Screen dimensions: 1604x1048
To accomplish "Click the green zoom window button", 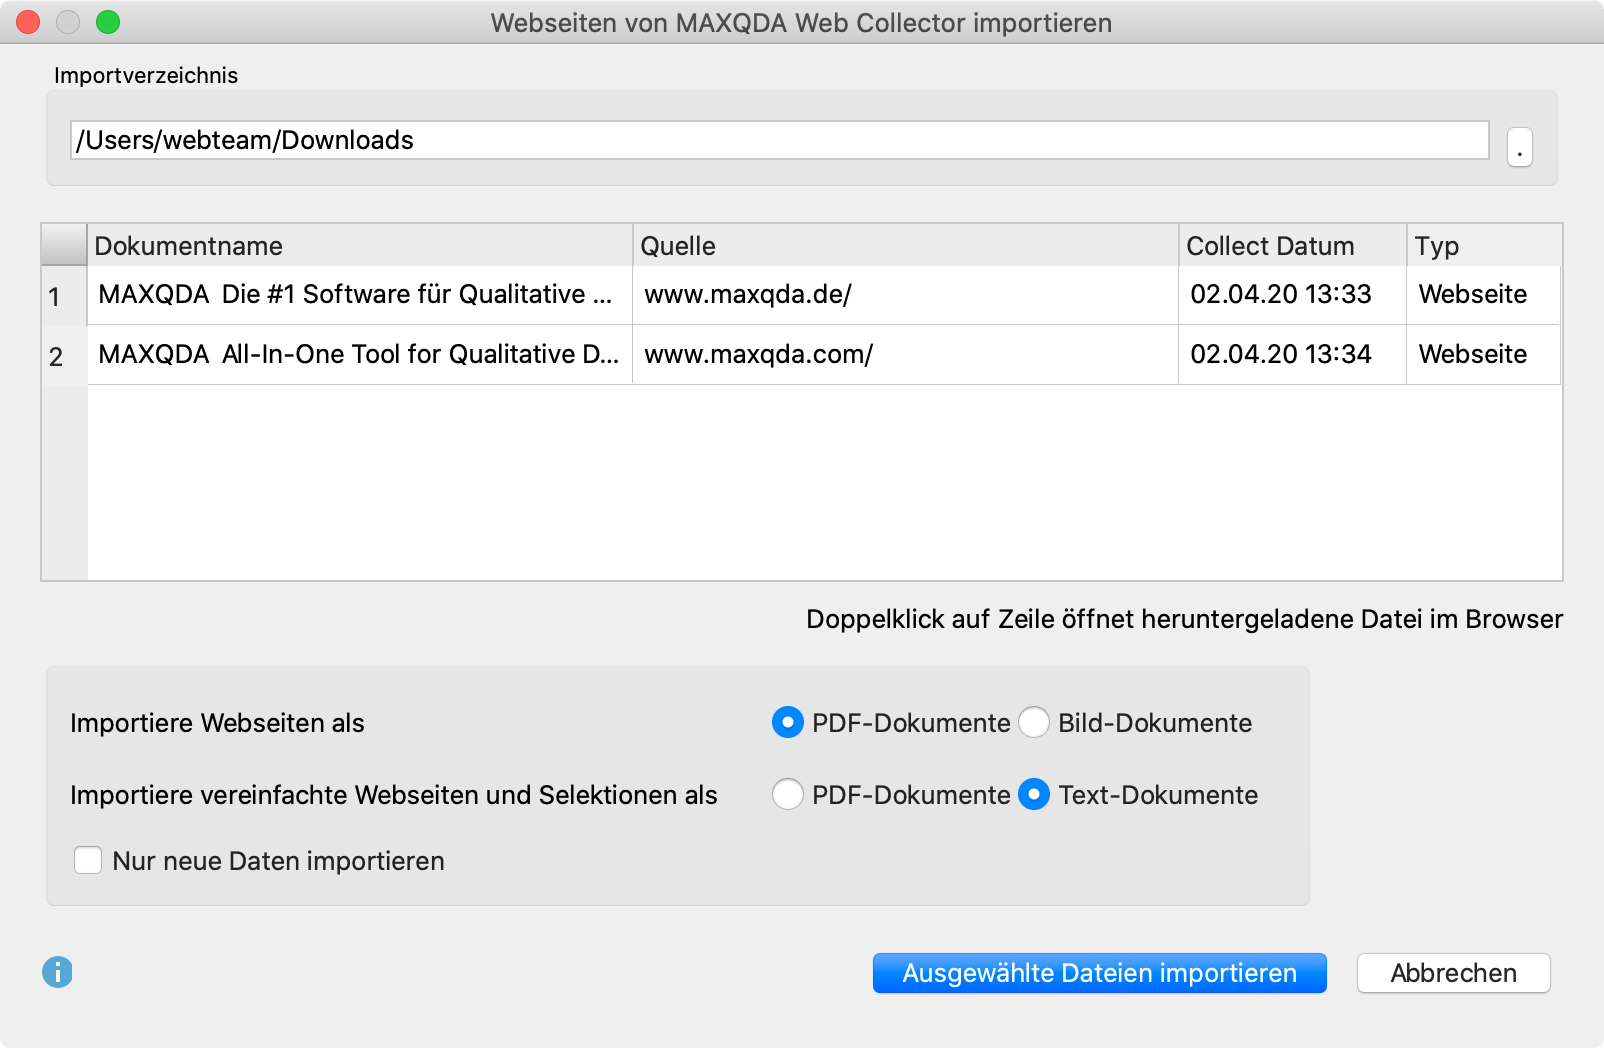I will pos(108,22).
